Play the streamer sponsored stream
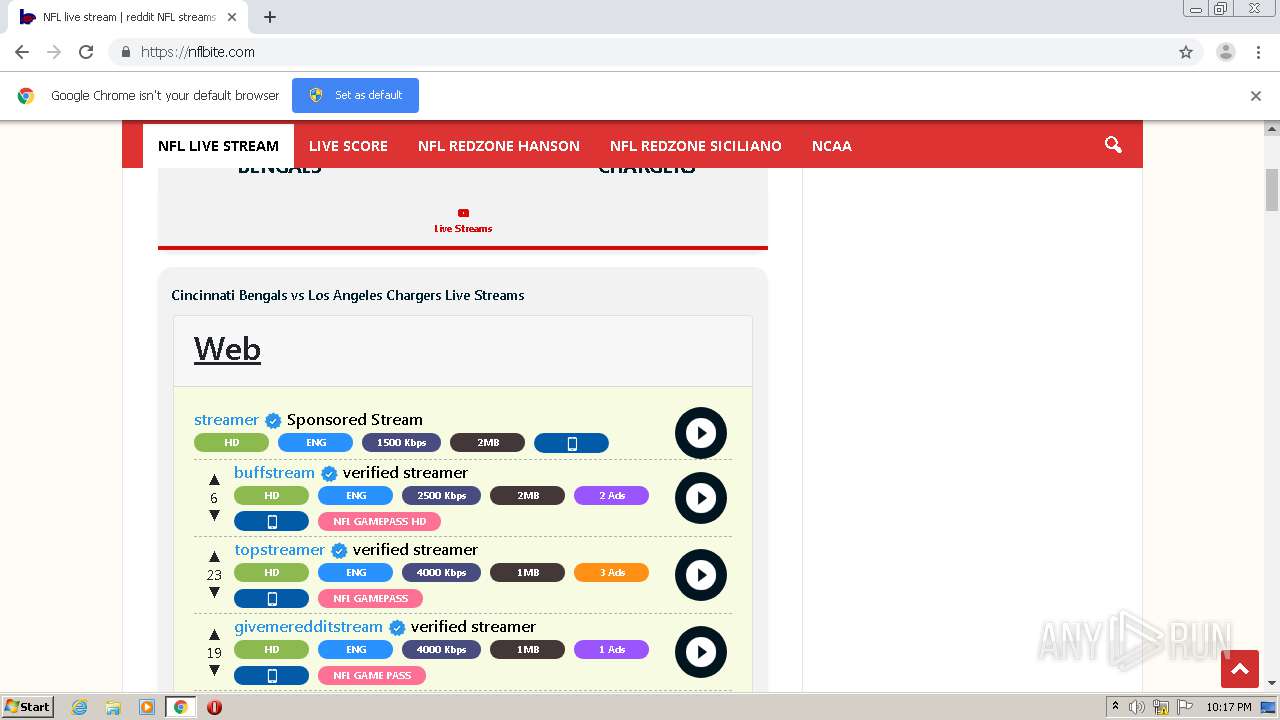This screenshot has width=1280, height=720. coord(700,433)
